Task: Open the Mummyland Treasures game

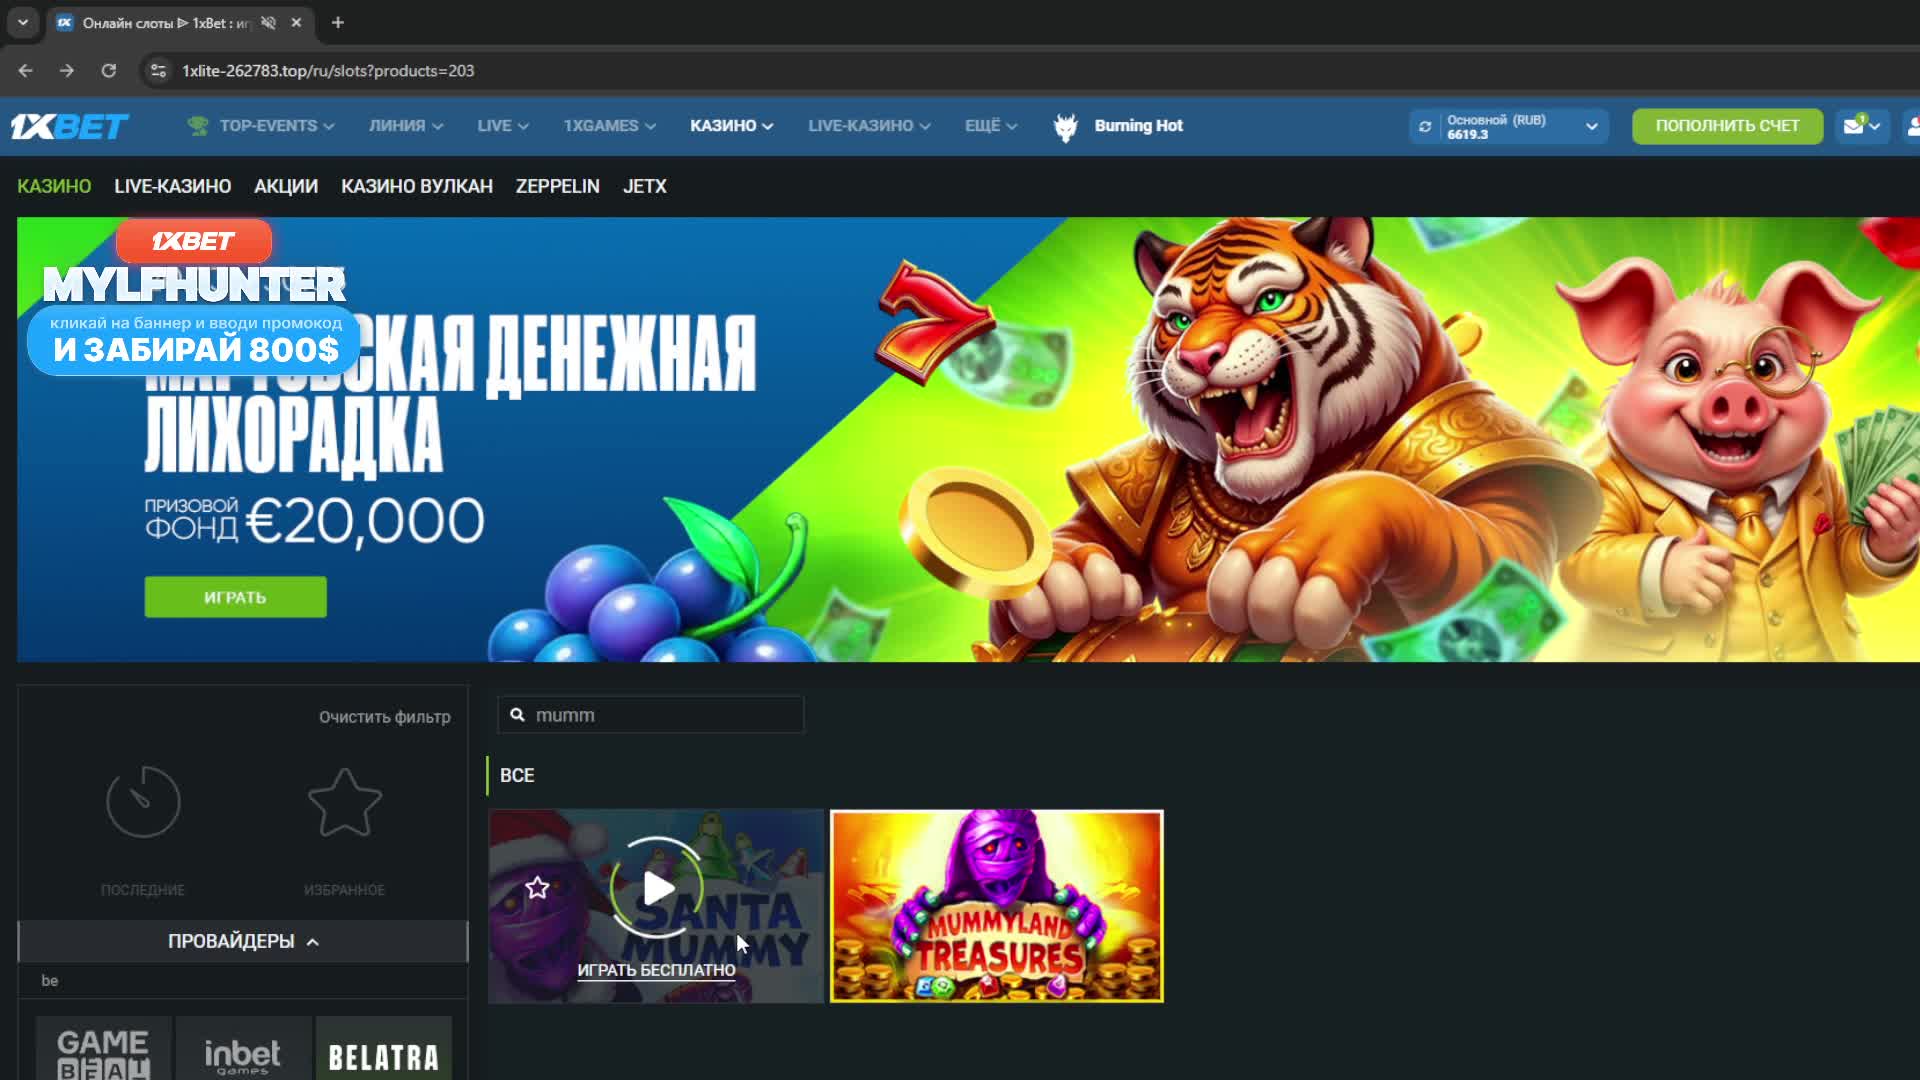Action: 997,906
